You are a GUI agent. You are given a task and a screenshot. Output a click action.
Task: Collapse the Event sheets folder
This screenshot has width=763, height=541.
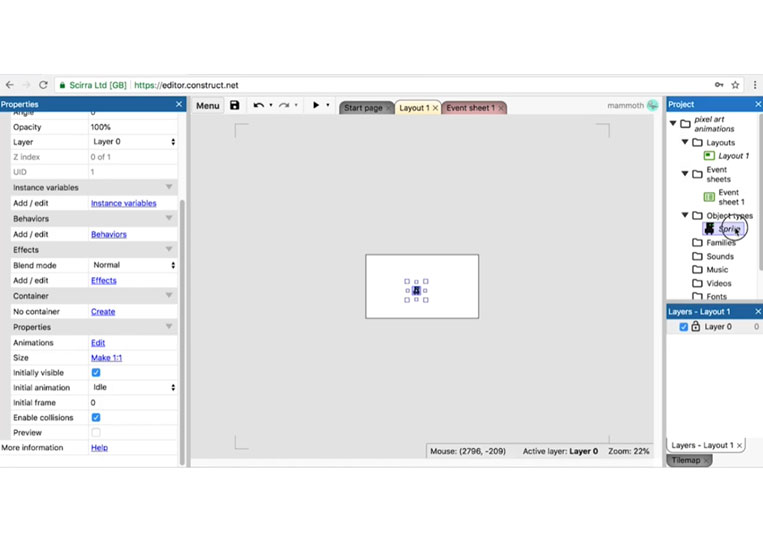point(685,173)
